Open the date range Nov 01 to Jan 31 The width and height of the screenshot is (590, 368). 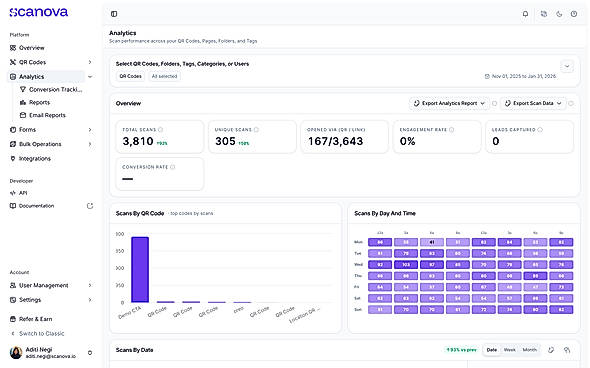tap(520, 76)
